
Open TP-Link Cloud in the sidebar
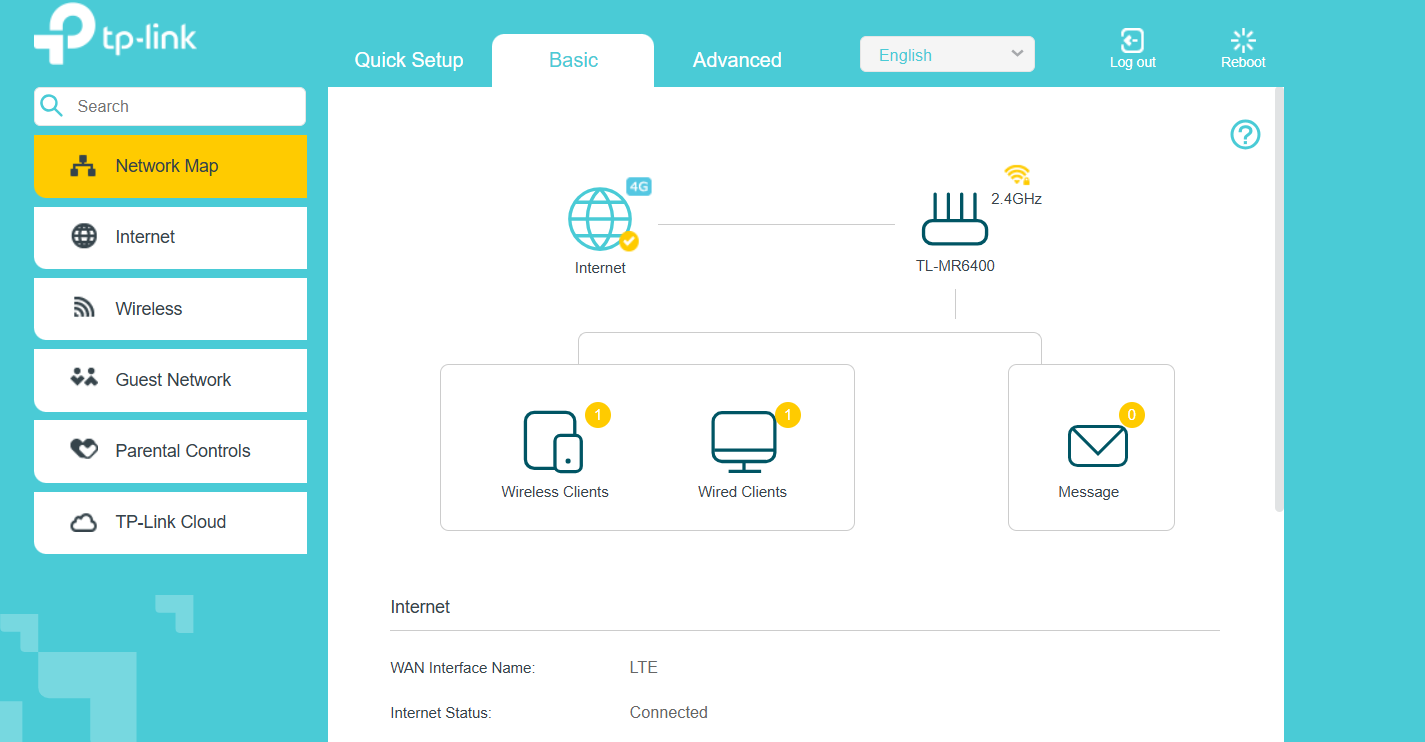coord(170,522)
